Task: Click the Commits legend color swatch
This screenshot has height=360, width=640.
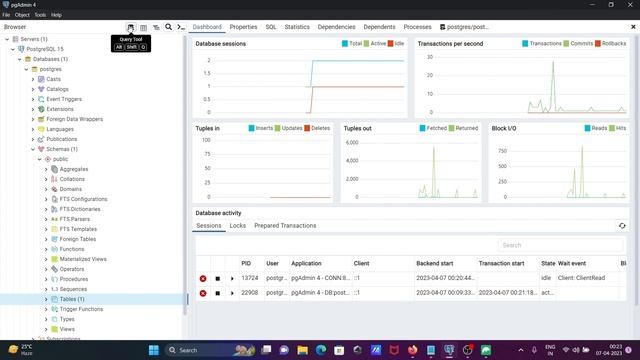Action: point(566,43)
